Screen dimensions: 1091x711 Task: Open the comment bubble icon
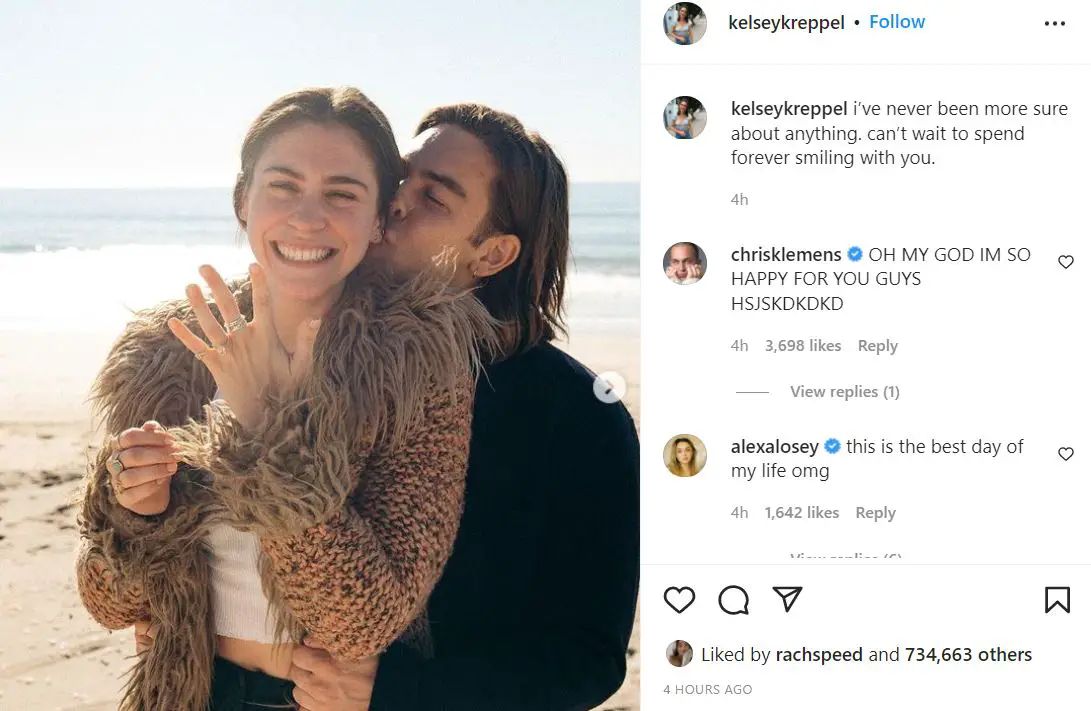tap(733, 599)
